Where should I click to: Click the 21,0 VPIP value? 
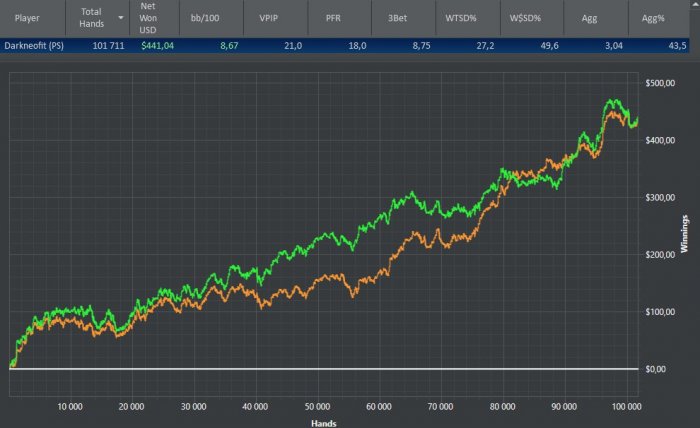(293, 46)
